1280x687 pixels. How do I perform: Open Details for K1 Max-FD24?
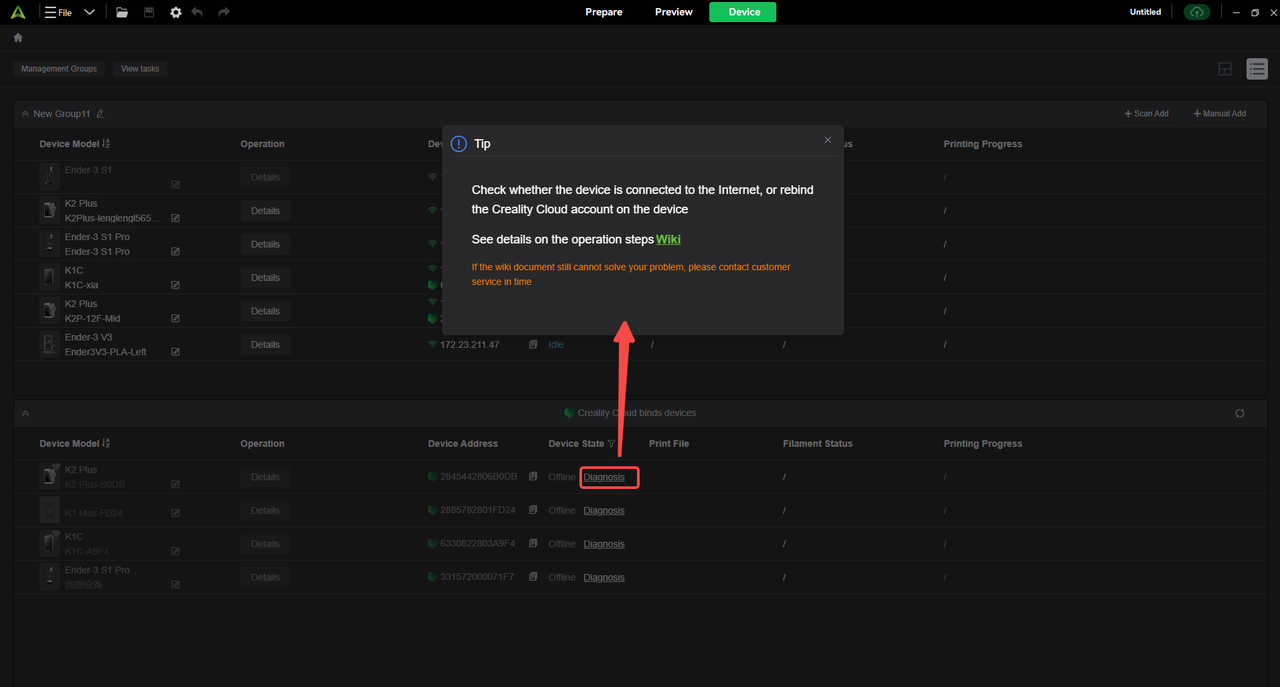coord(265,510)
